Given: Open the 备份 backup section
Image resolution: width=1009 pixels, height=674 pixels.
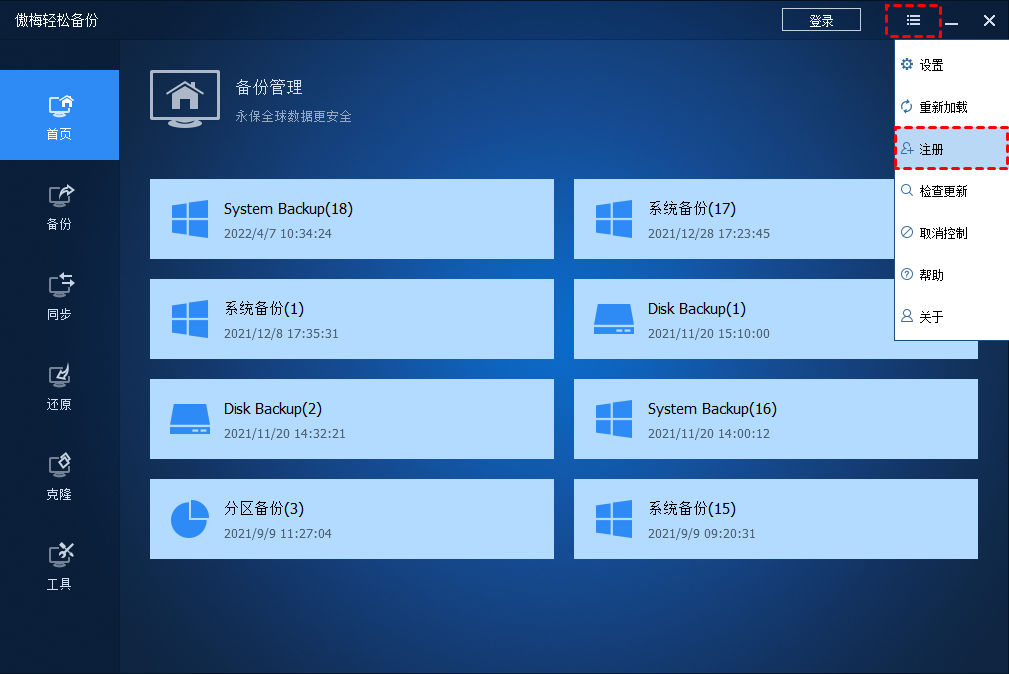Looking at the screenshot, I should click(59, 205).
